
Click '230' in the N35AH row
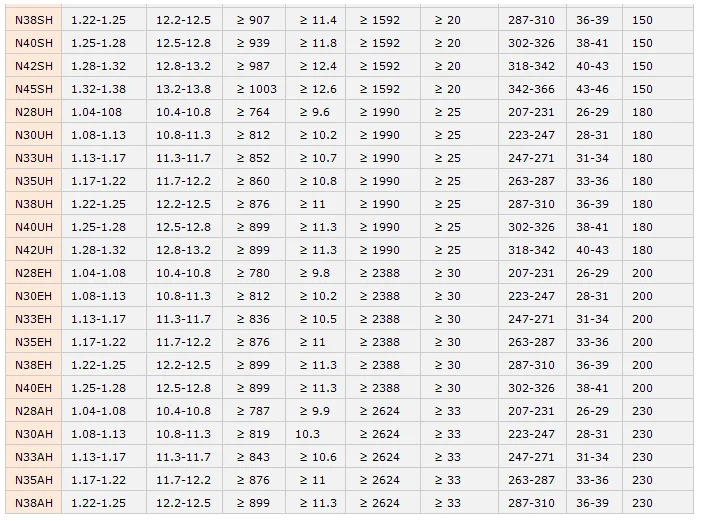(658, 480)
